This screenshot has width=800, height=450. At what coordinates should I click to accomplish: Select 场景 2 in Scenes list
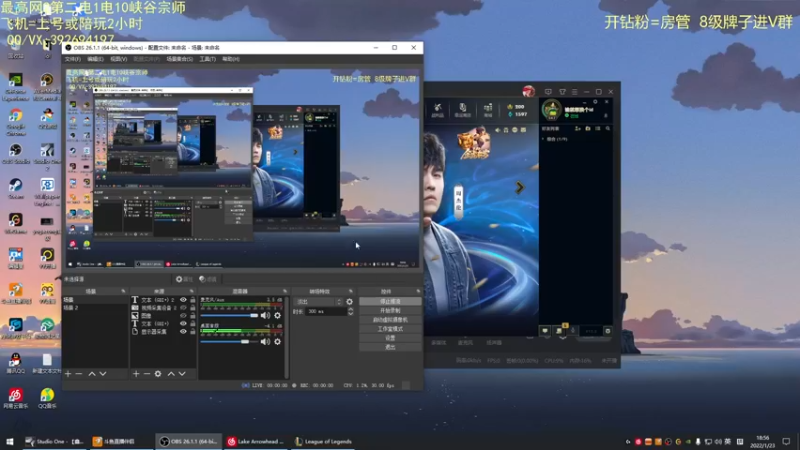[95, 308]
